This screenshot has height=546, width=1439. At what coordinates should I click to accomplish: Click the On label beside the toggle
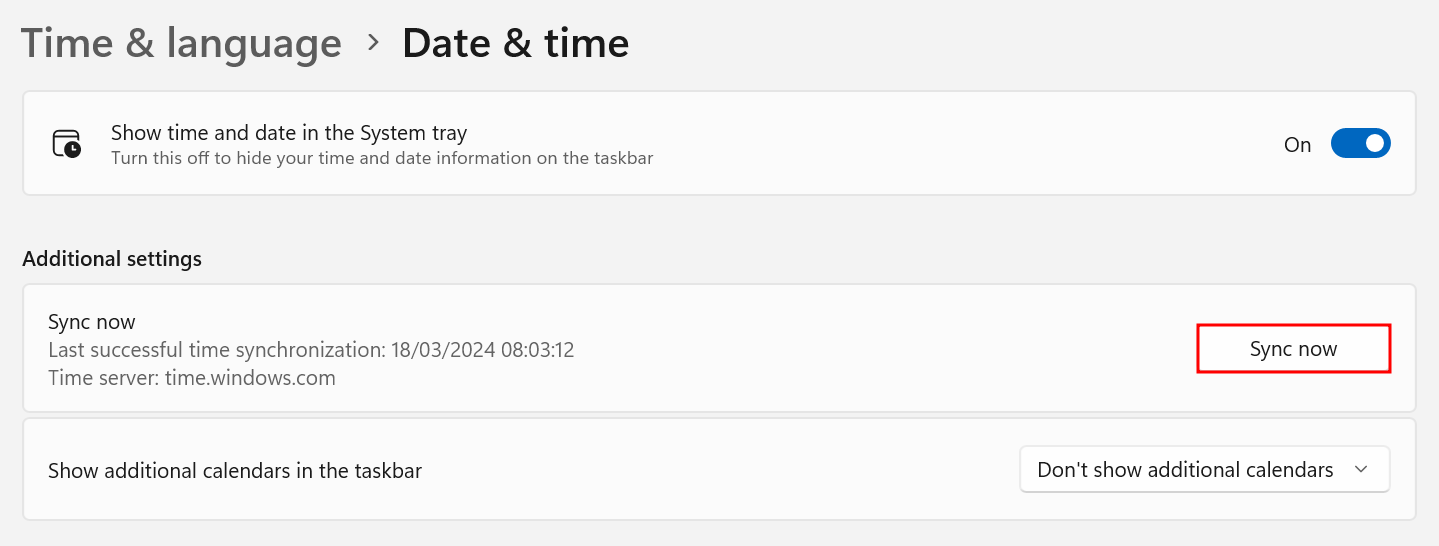(1297, 145)
